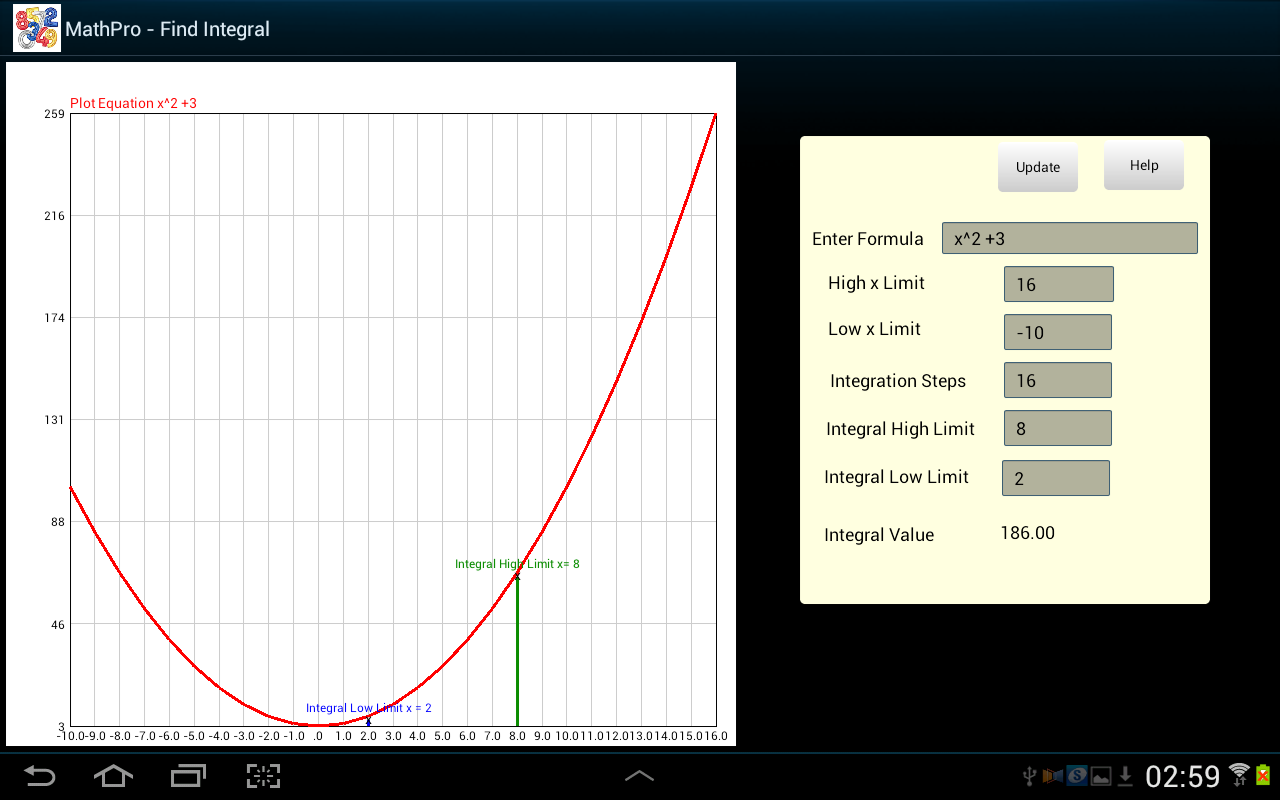Click the Enter Formula text field
This screenshot has height=800, width=1280.
pos(1069,238)
